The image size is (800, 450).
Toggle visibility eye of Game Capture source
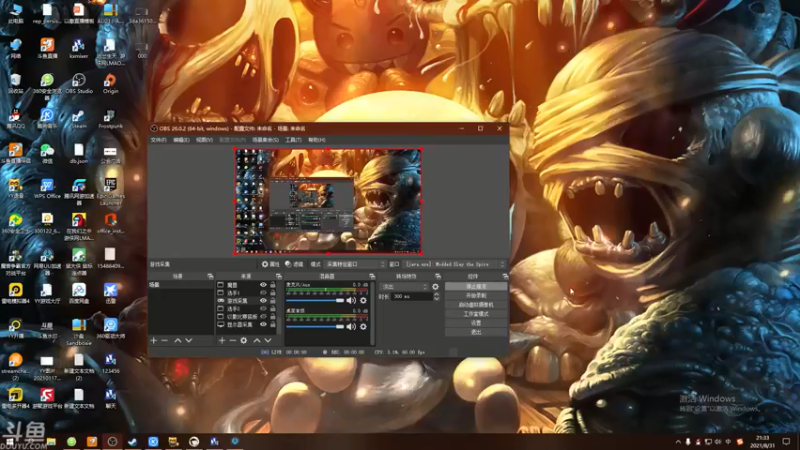(x=263, y=301)
